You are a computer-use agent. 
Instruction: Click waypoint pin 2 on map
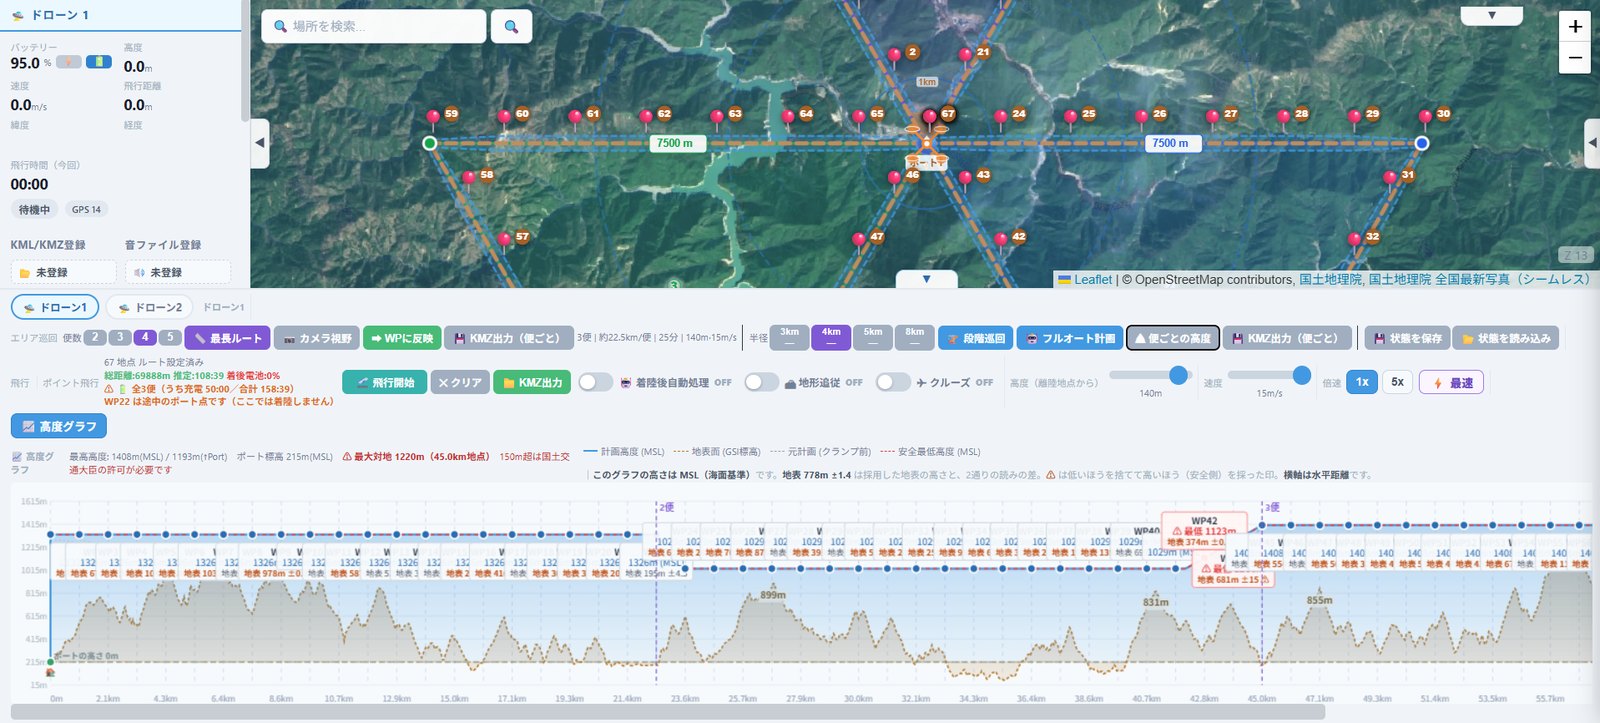tap(895, 56)
